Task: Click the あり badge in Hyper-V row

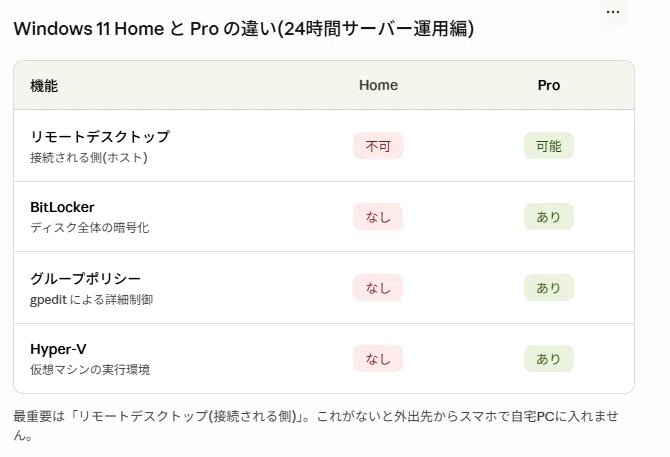Action: [x=549, y=359]
